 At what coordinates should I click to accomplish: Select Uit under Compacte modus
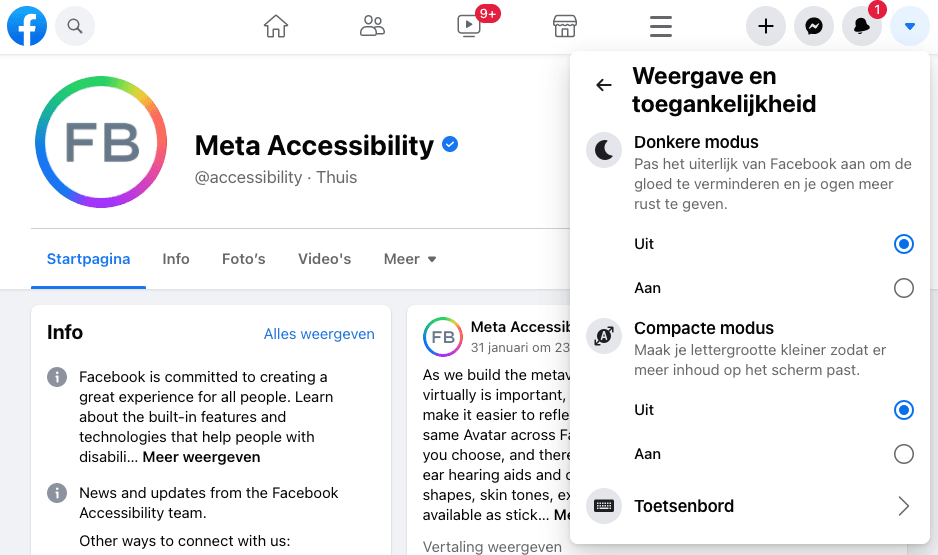tap(903, 410)
